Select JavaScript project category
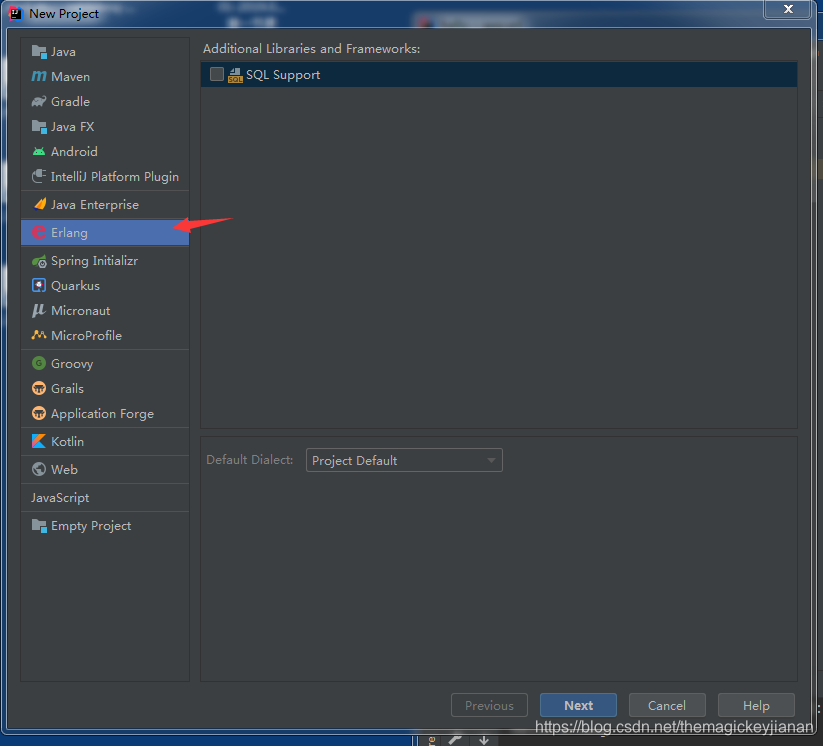This screenshot has height=746, width=823. [60, 498]
